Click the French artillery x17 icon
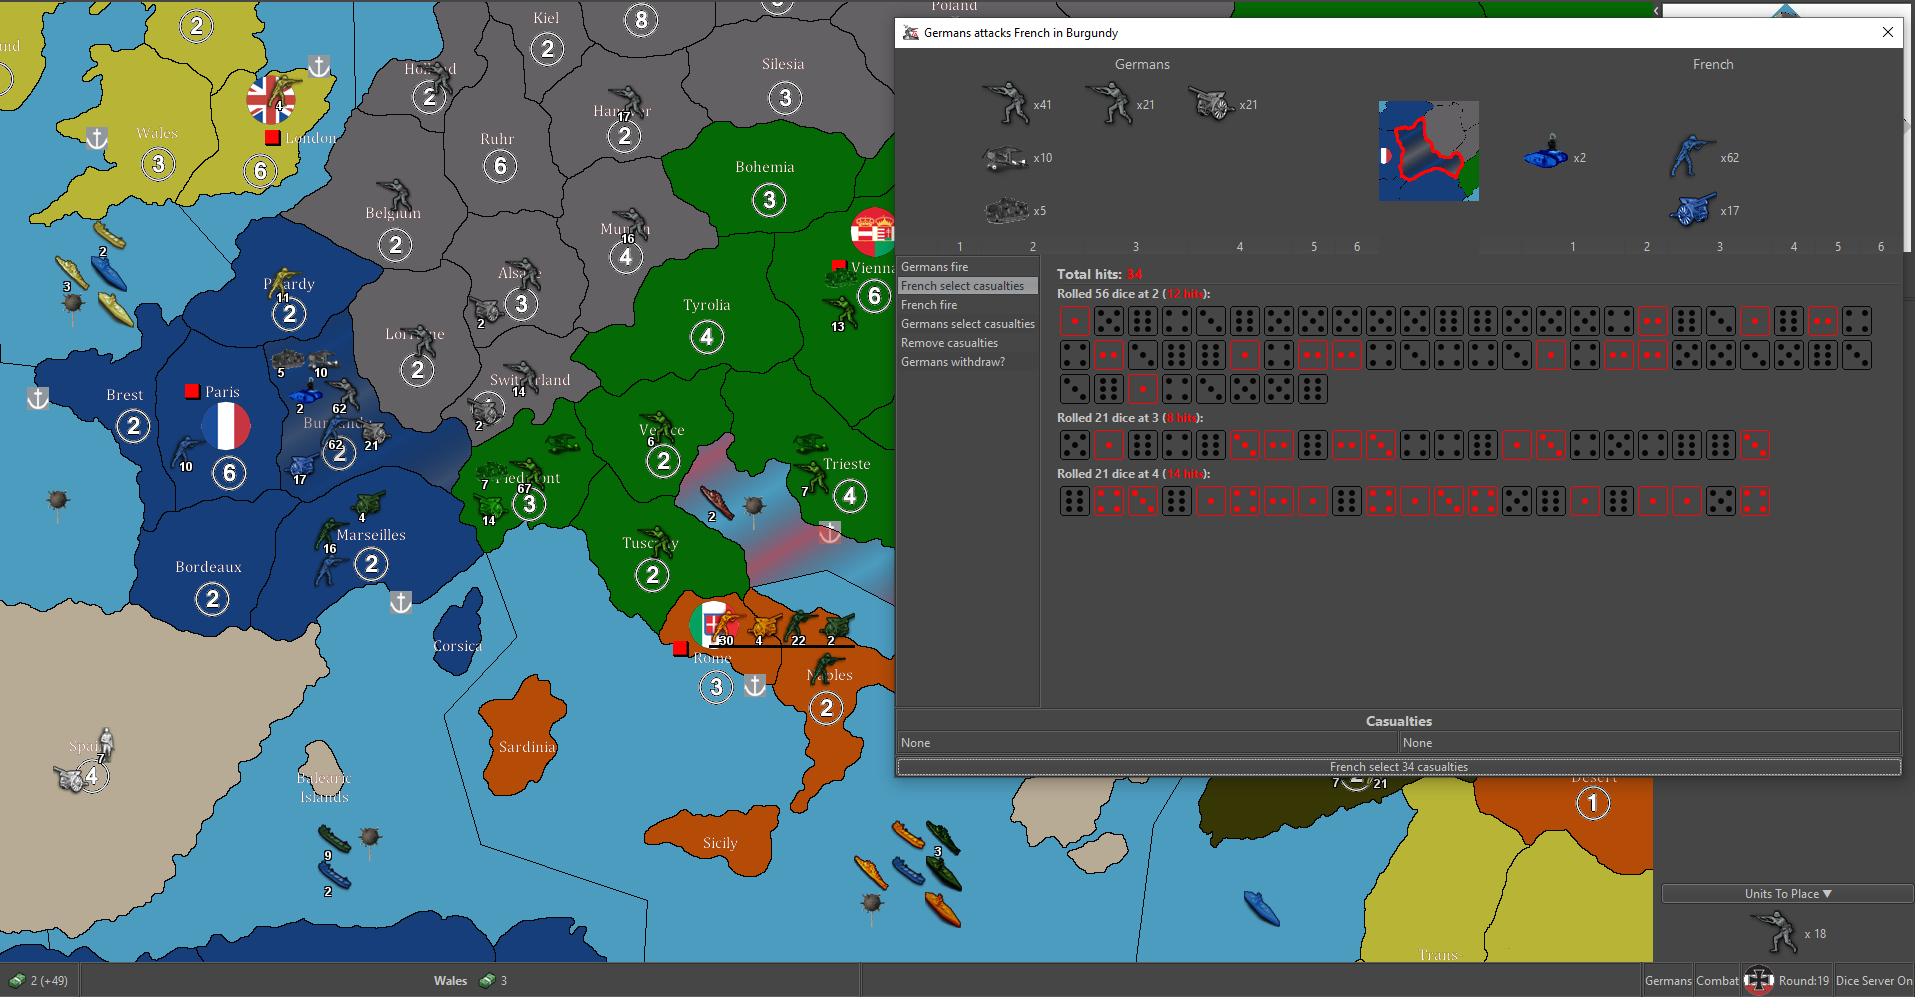Viewport: 1915px width, 997px height. 1691,210
